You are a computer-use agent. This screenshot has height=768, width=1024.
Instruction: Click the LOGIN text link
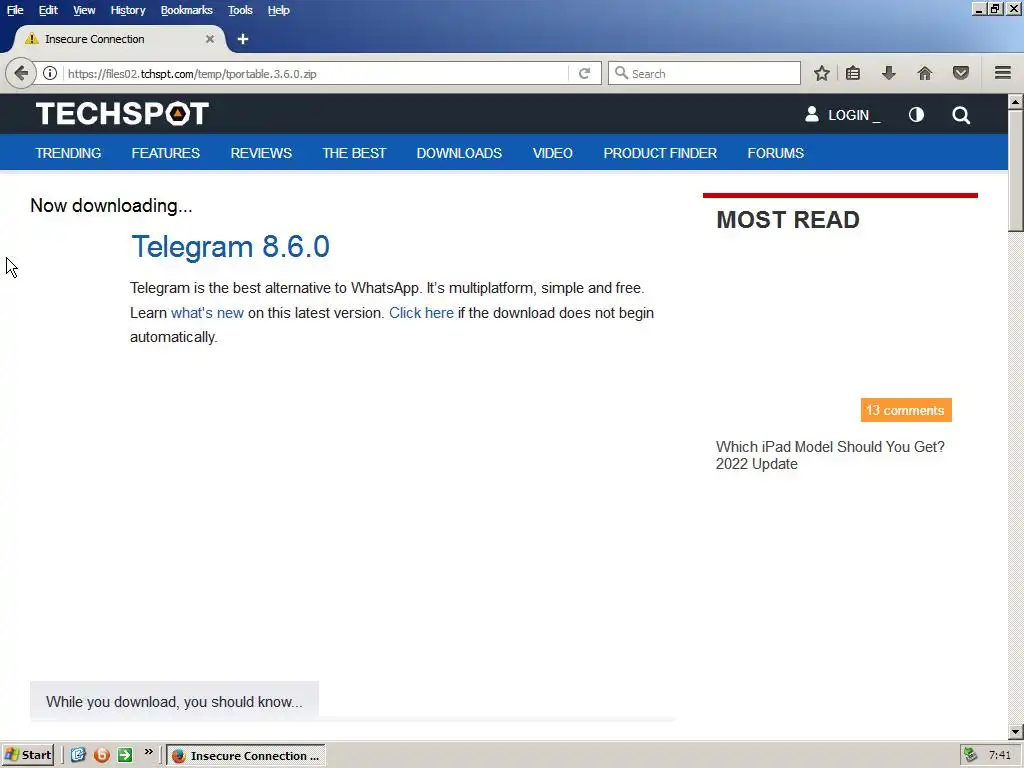849,116
